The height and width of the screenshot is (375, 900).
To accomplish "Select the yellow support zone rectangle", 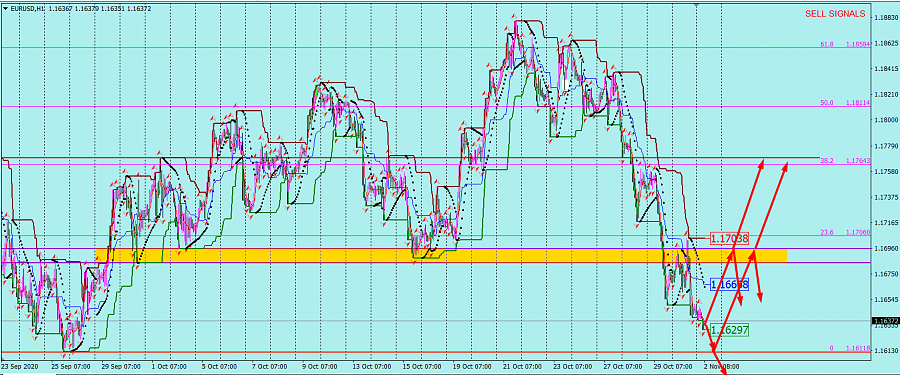I will (x=441, y=256).
